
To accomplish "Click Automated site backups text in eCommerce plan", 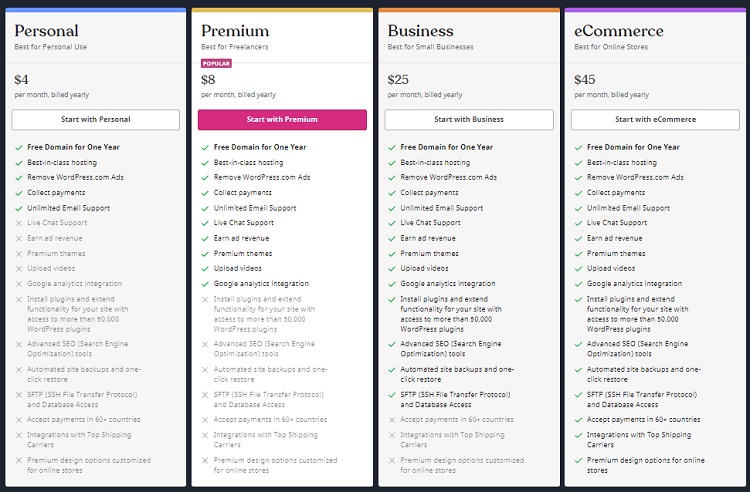I will coord(644,374).
